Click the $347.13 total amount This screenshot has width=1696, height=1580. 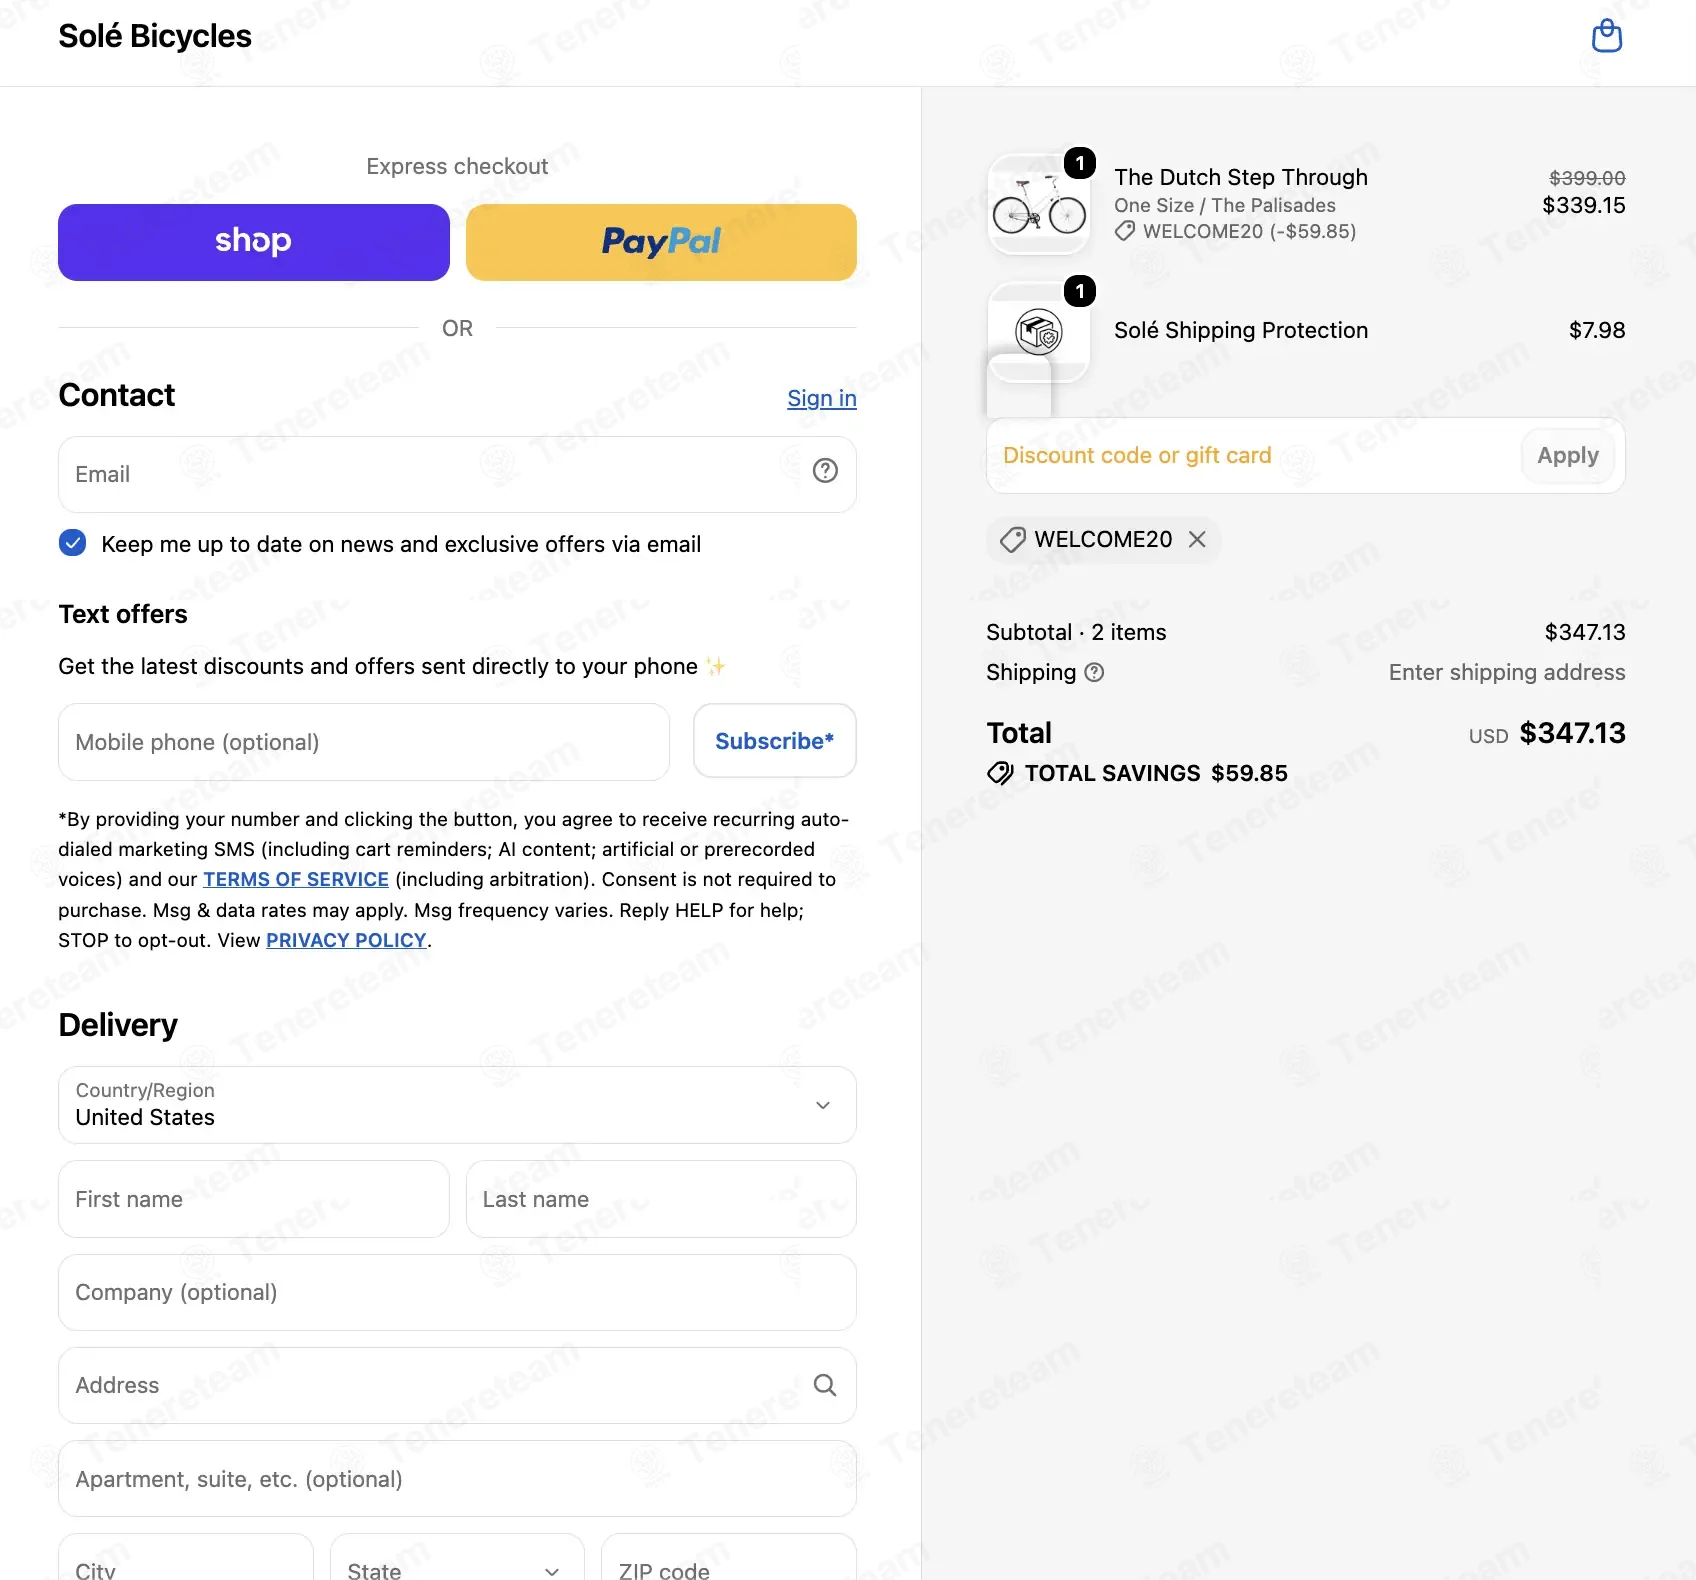coord(1572,733)
